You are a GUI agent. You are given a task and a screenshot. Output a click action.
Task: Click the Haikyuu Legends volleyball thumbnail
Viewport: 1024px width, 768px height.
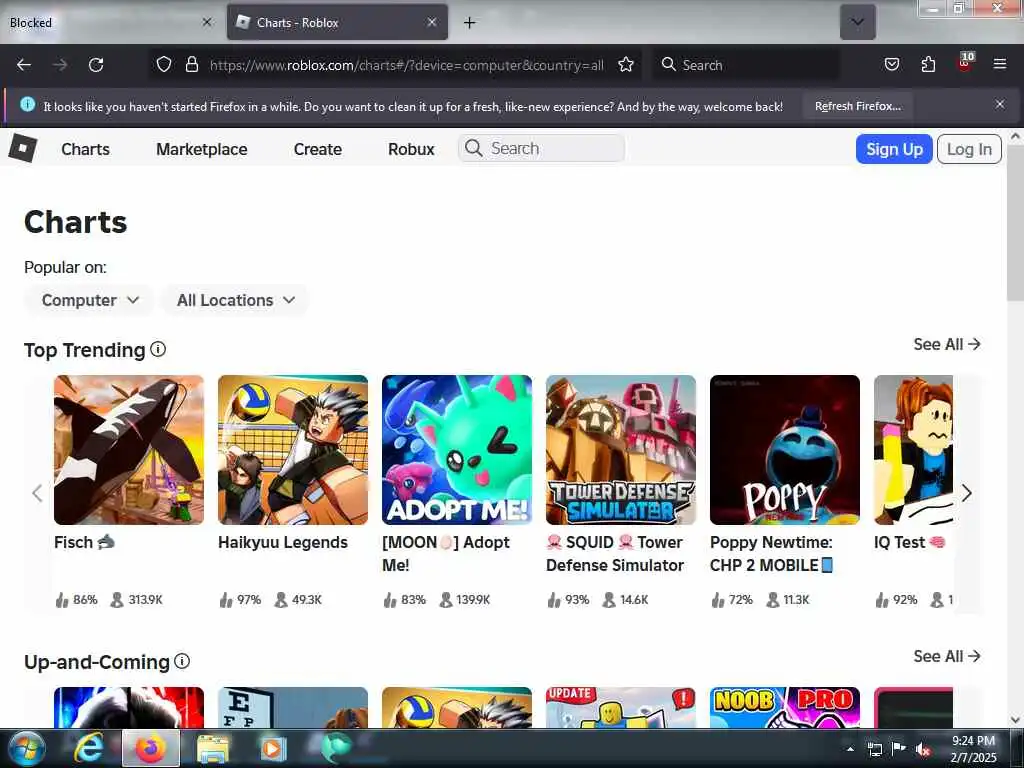(x=293, y=449)
